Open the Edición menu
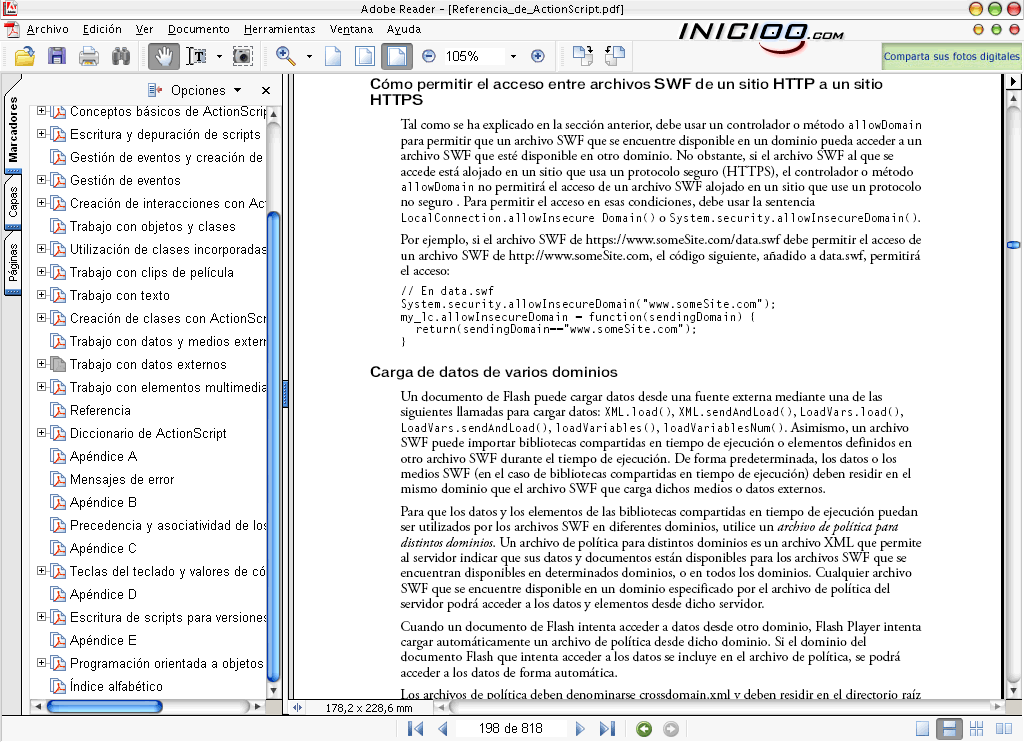The height and width of the screenshot is (743, 1024). (x=102, y=29)
